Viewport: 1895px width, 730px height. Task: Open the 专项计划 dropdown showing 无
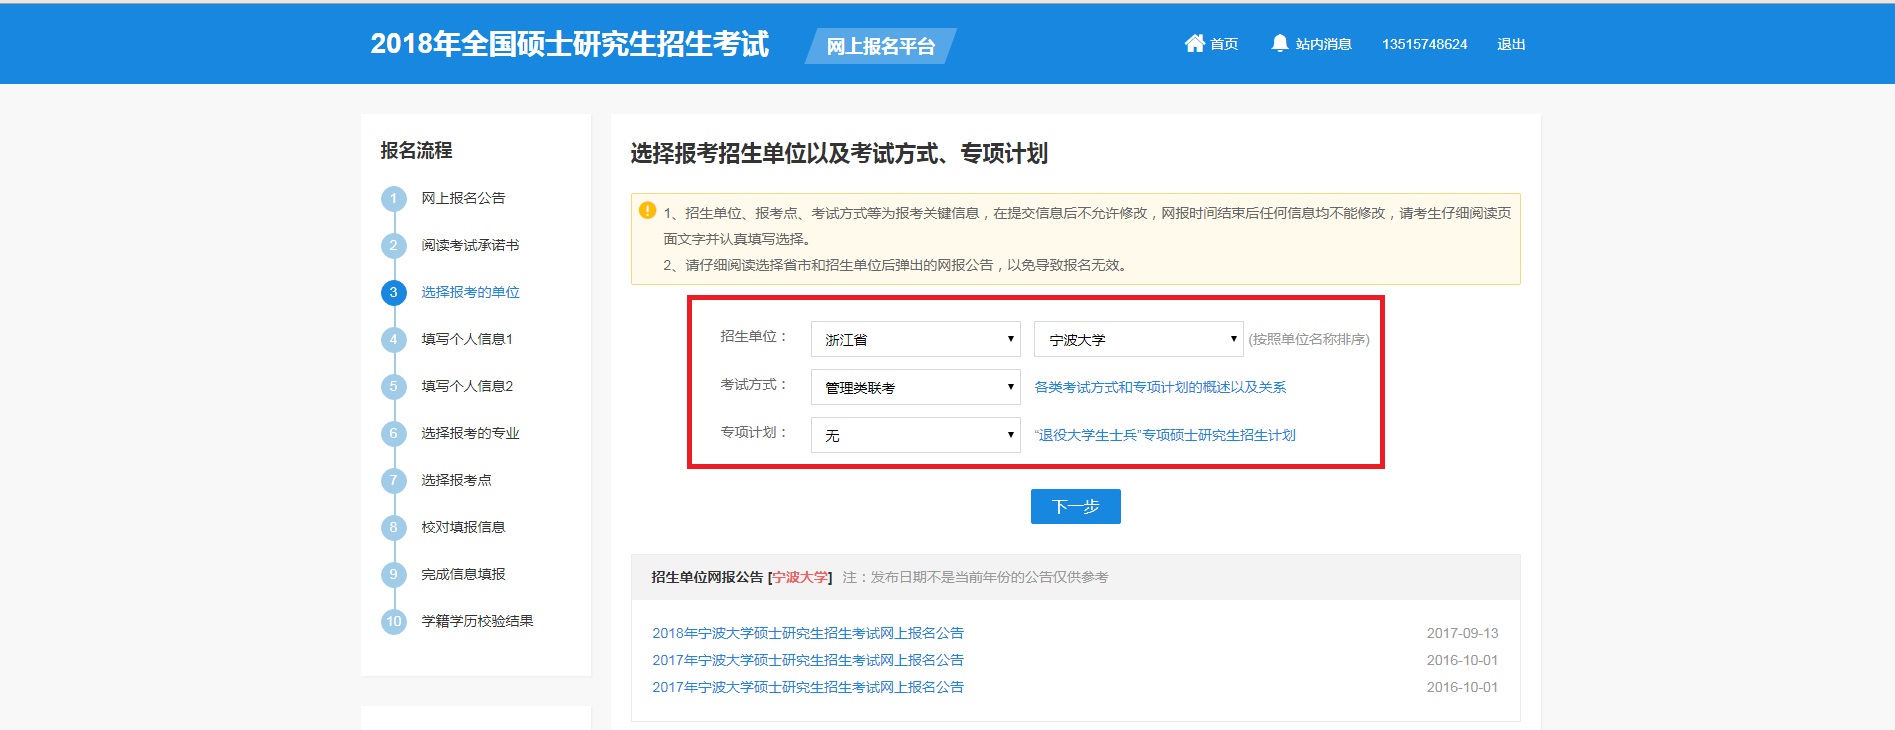pos(915,435)
